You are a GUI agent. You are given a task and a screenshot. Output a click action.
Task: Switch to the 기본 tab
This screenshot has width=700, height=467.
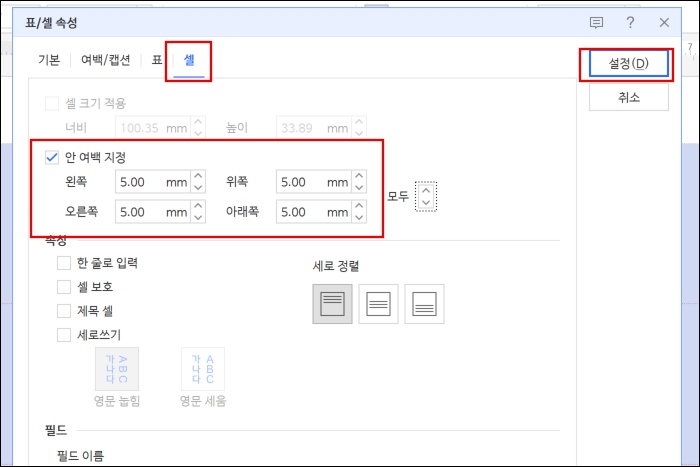(49, 60)
